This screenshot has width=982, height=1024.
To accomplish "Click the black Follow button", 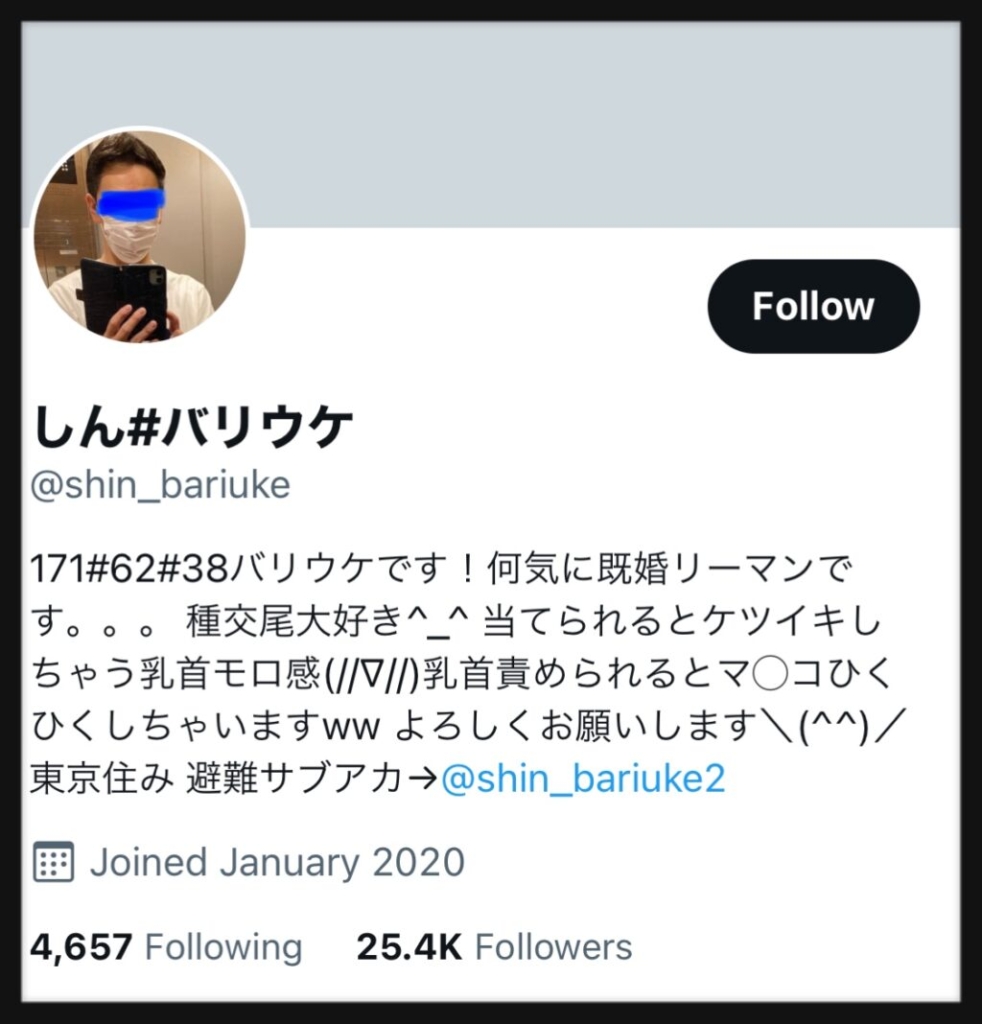I will coord(814,306).
